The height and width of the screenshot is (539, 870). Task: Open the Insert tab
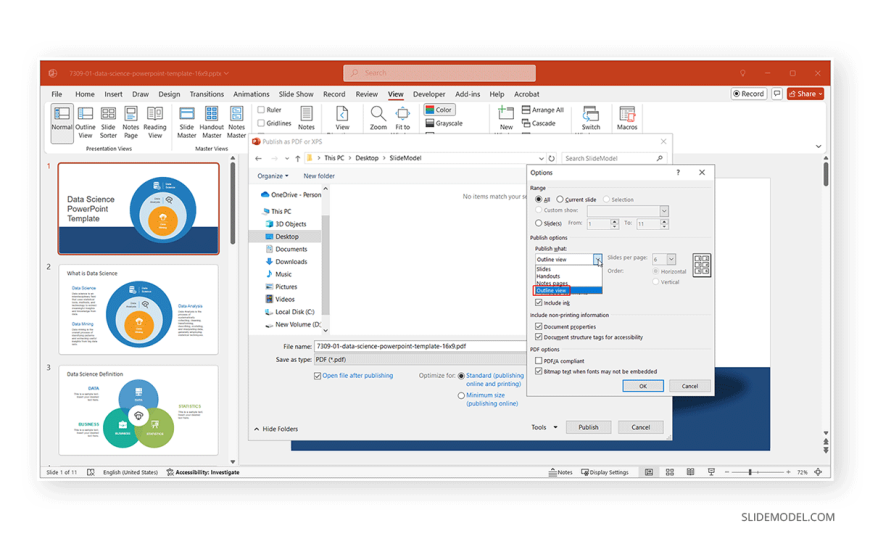(x=113, y=94)
